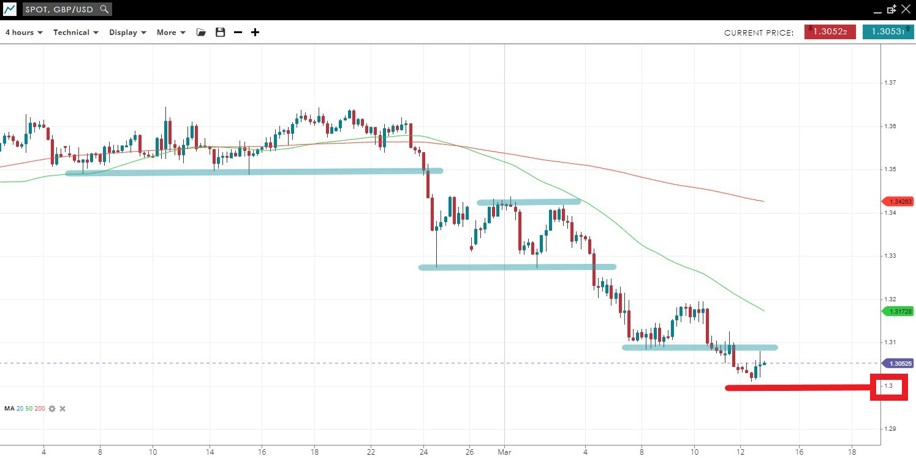Select the MA 20 period label
Viewport: 916px width, 458px height.
pos(22,408)
